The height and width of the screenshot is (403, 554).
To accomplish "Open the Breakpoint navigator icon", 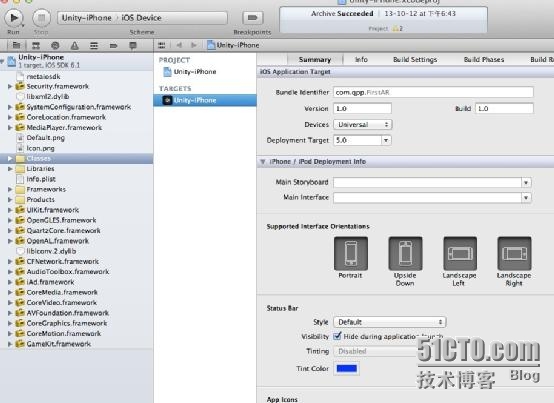I will click(113, 45).
